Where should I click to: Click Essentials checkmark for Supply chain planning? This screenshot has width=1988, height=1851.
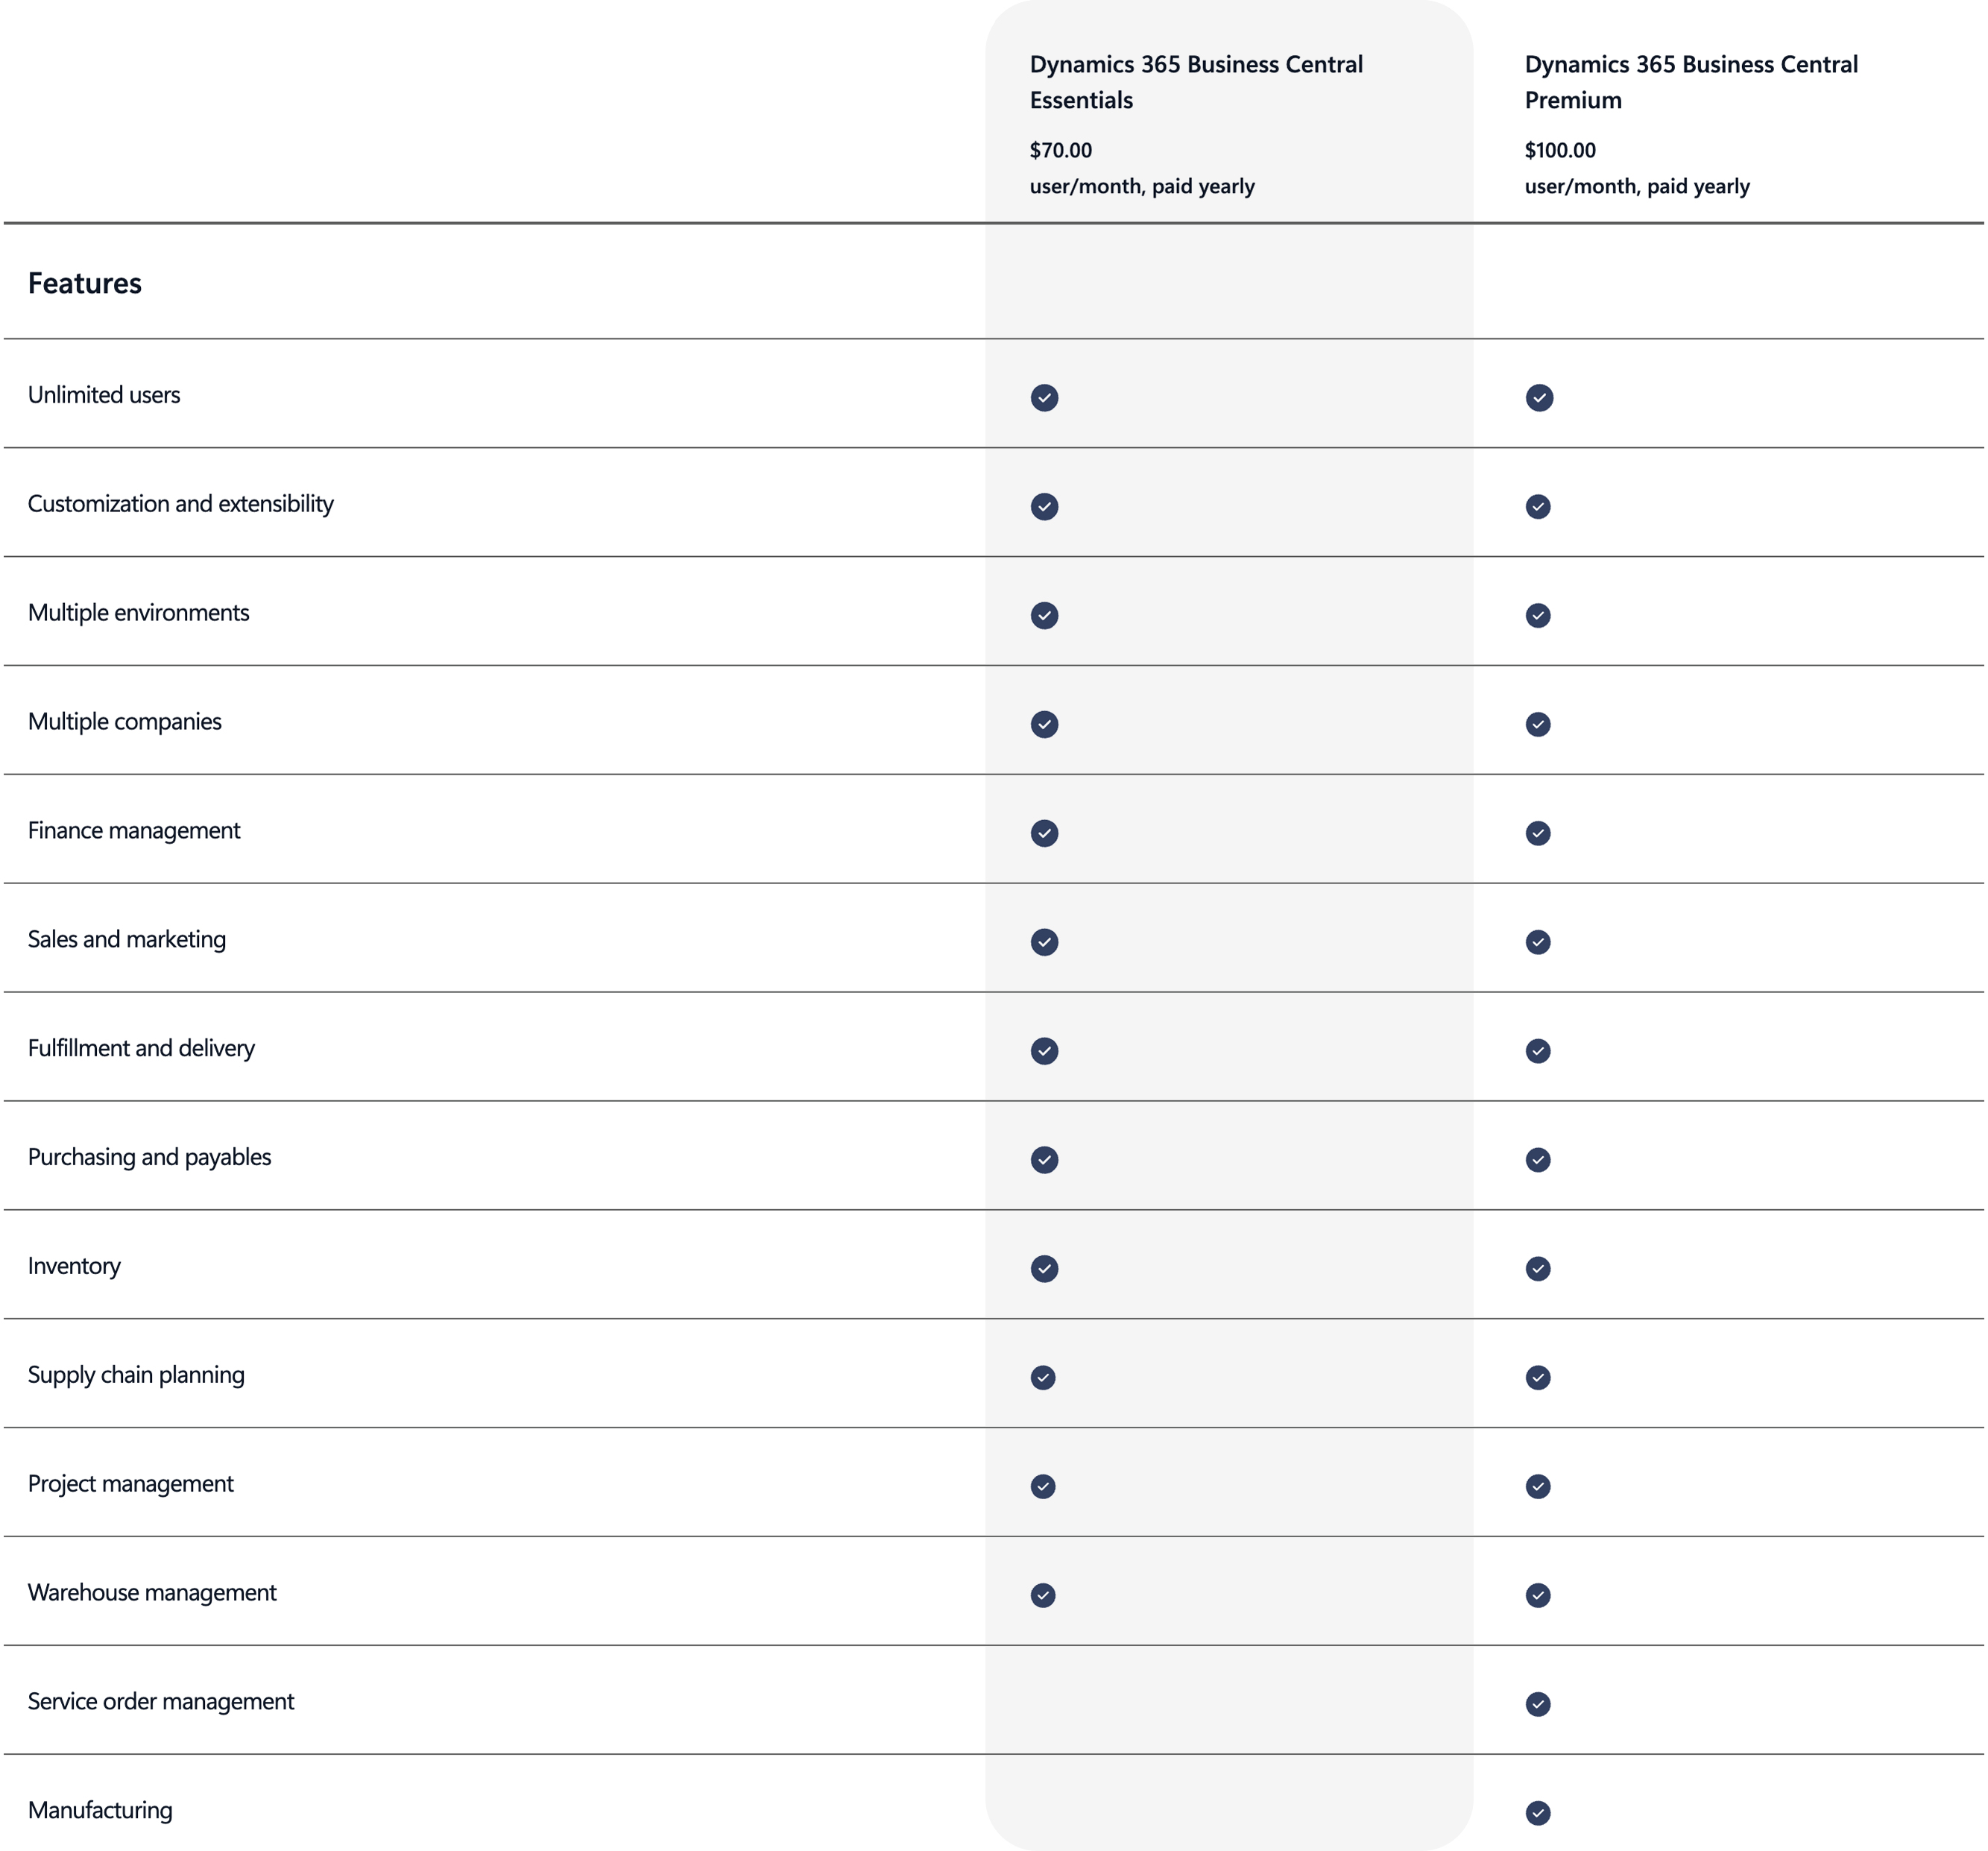(1043, 1379)
